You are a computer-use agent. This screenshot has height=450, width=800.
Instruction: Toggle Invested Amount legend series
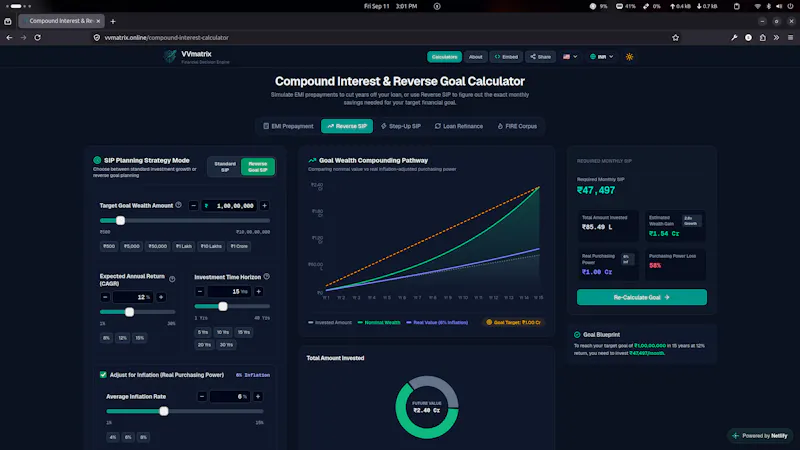330,322
